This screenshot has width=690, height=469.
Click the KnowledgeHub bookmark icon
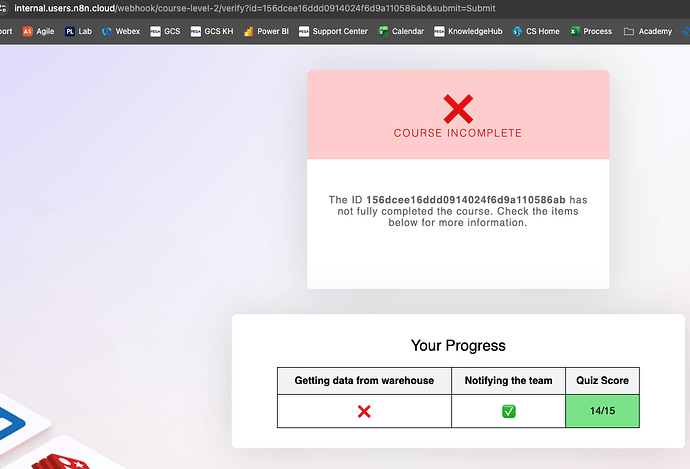[x=439, y=31]
